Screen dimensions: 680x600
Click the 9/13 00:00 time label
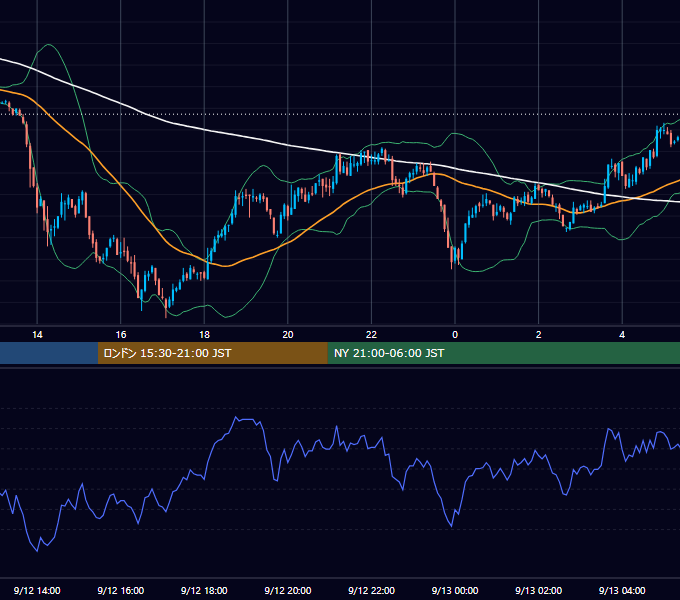pos(455,590)
